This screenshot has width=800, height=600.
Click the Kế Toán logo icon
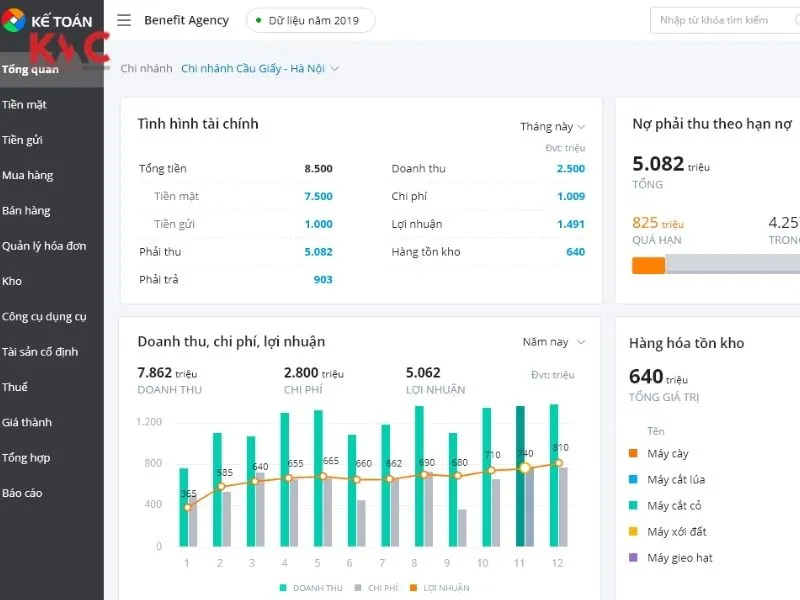tap(15, 20)
